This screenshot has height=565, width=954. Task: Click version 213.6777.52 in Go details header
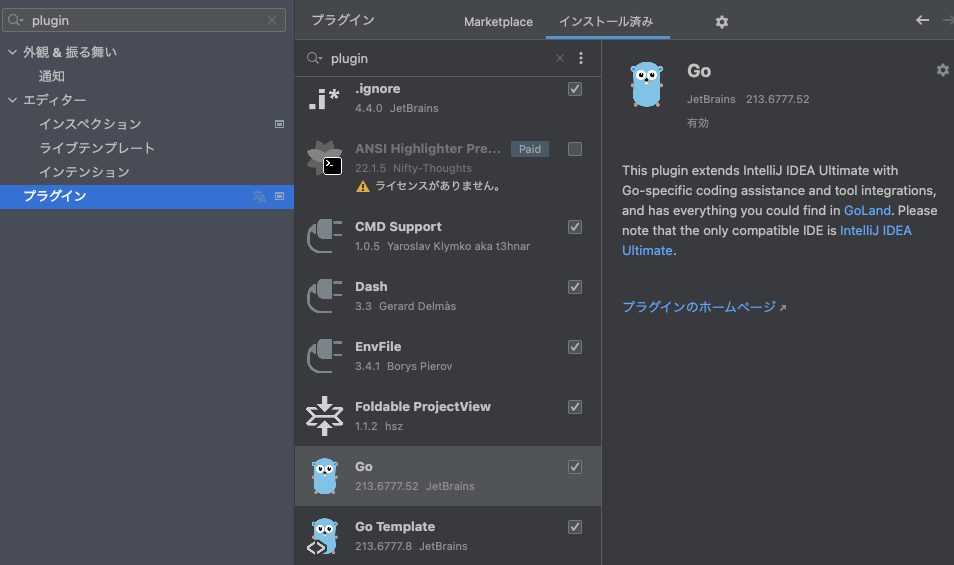[778, 99]
